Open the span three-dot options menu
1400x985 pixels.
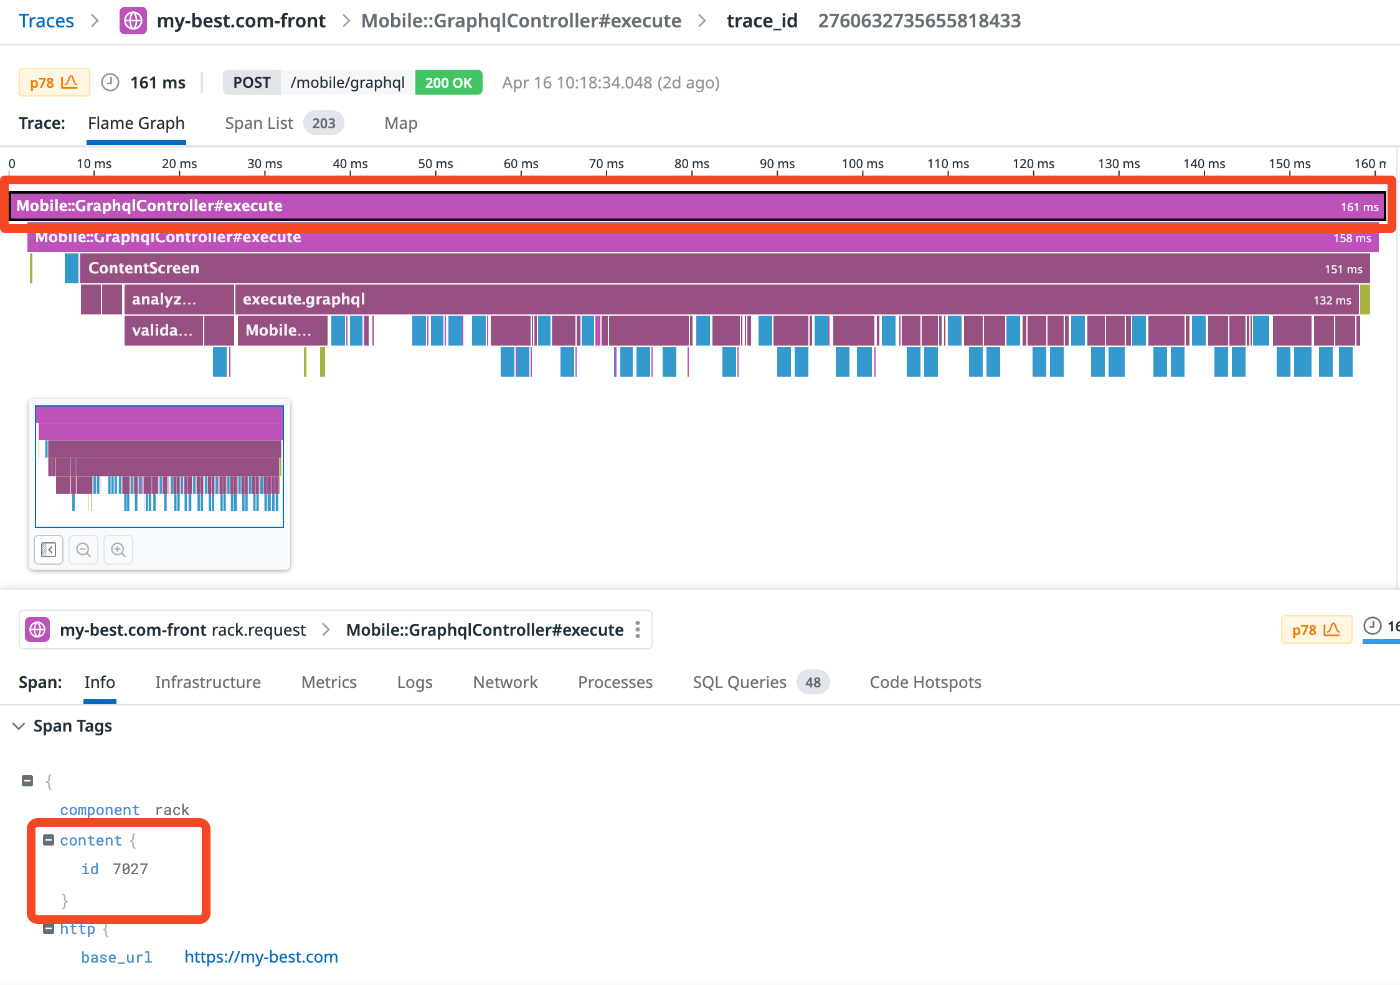(638, 630)
